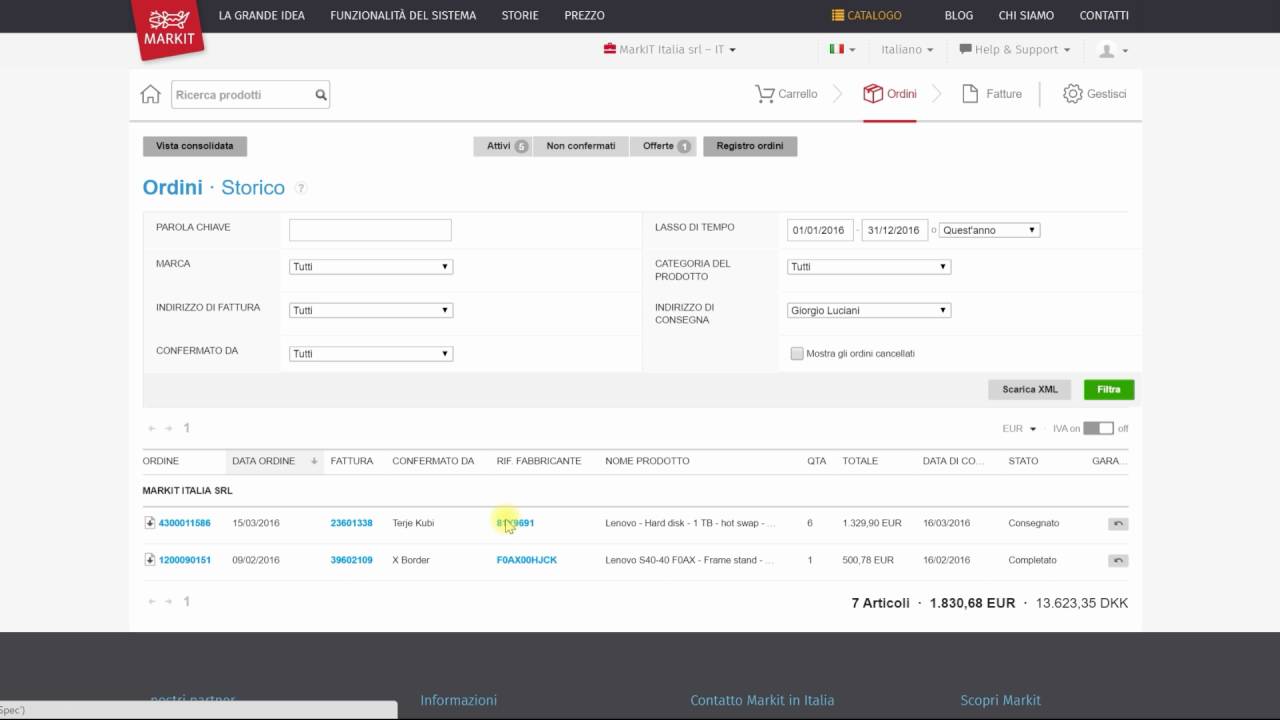Click the search magnifier icon
Viewport: 1280px width, 720px height.
point(321,95)
